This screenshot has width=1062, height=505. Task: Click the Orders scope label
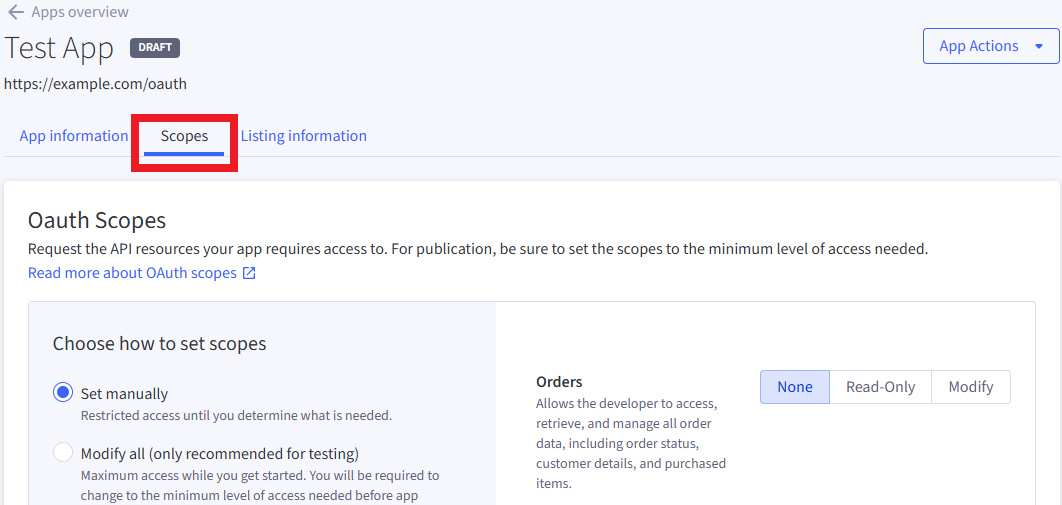click(x=559, y=382)
